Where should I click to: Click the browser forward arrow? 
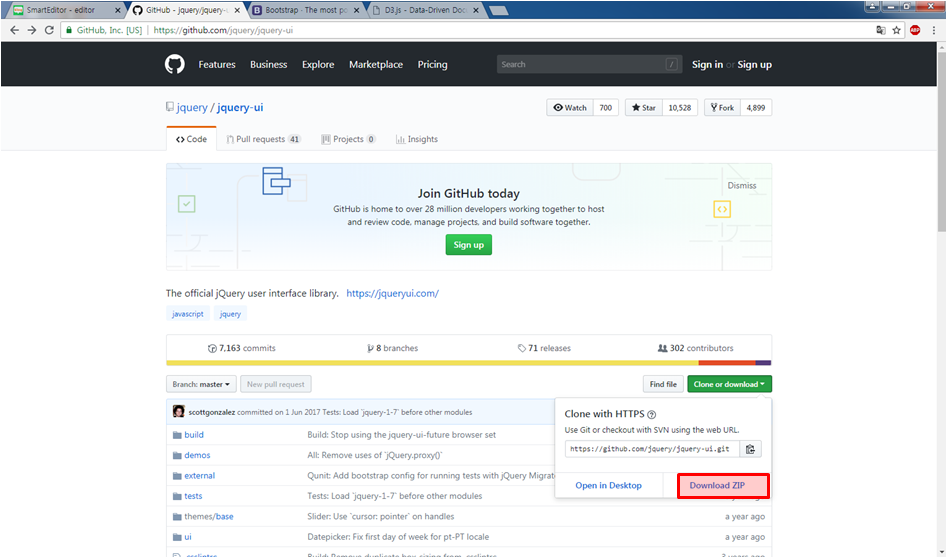[x=32, y=30]
